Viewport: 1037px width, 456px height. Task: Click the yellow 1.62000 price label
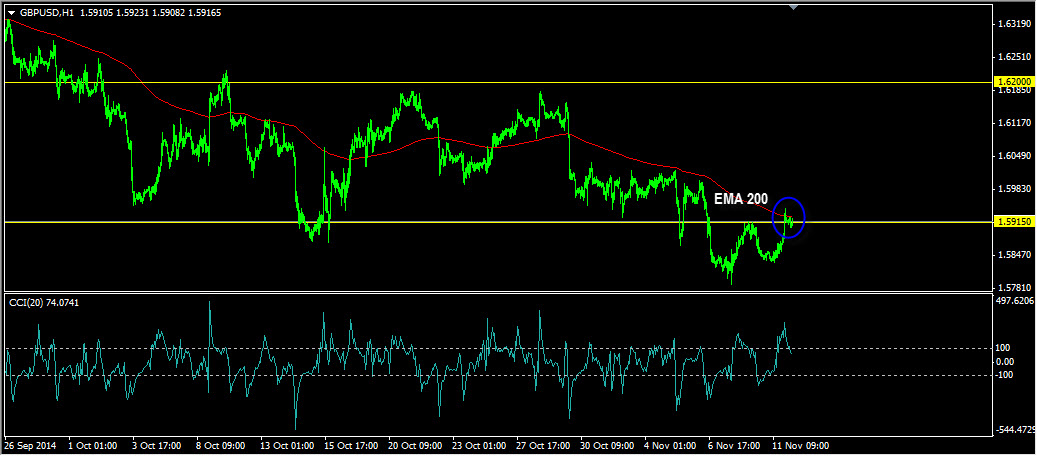coord(1013,81)
